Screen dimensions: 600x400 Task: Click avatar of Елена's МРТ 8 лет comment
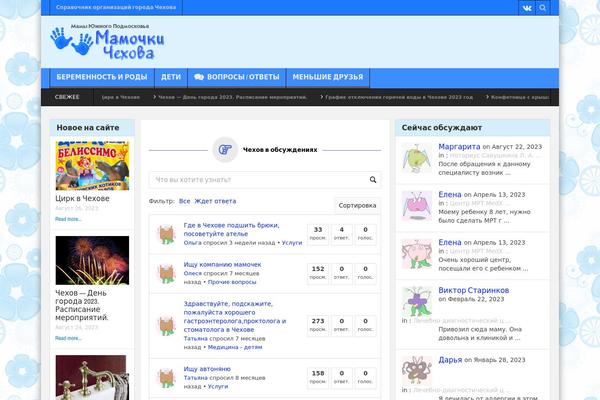[x=417, y=206]
